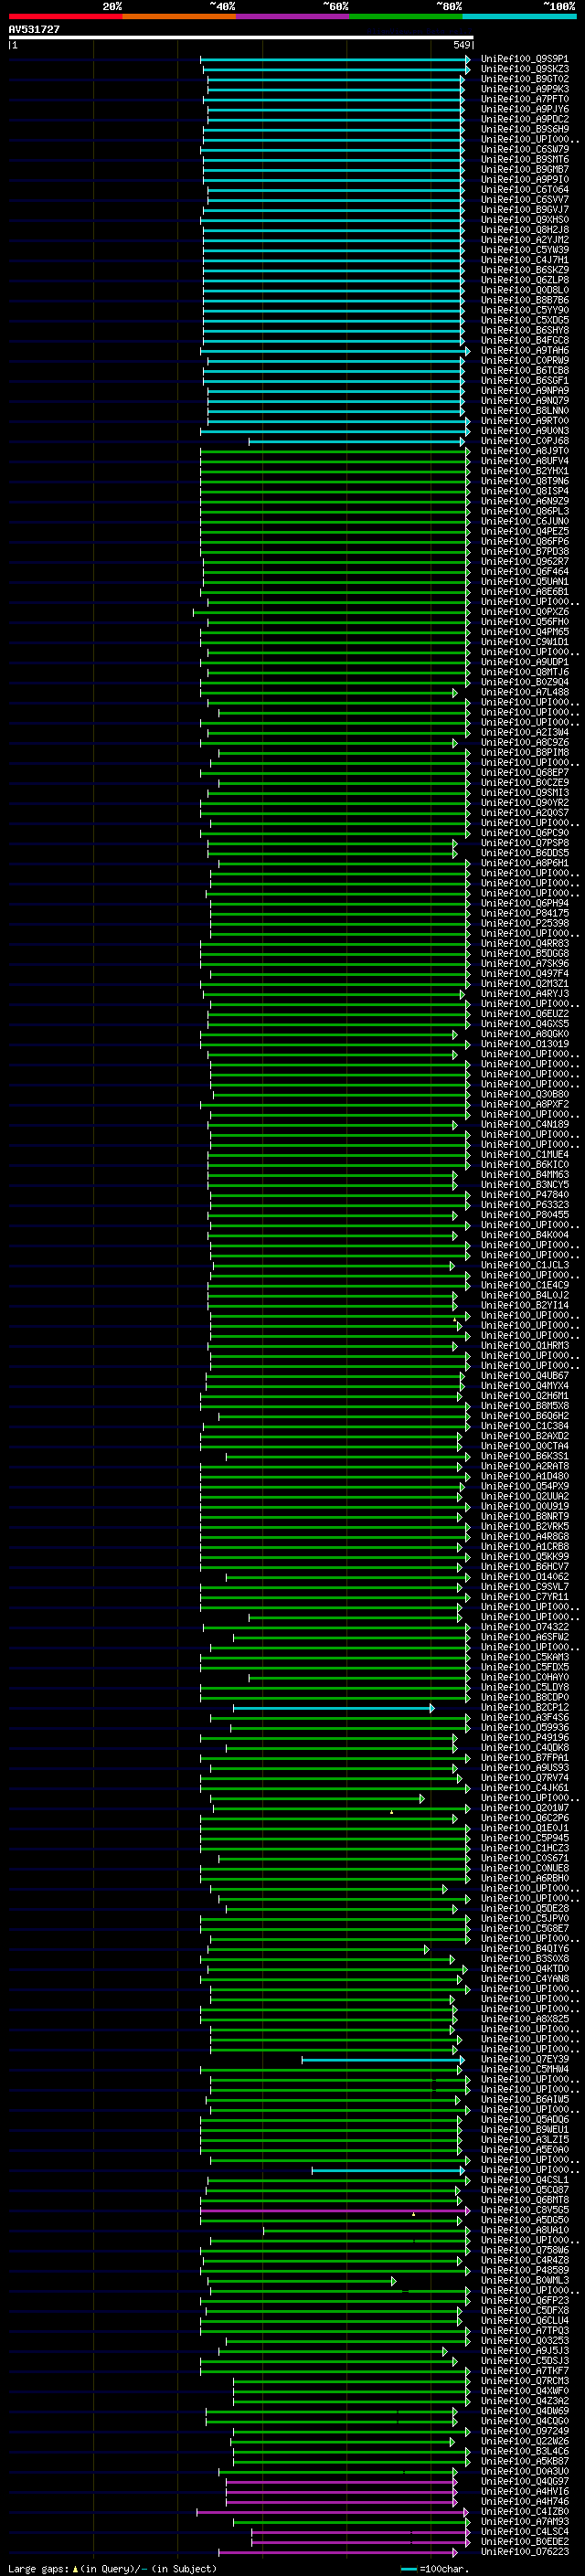
Task: Open hit UniRef100_Q6C2P6
Action: pyautogui.click(x=524, y=1818)
